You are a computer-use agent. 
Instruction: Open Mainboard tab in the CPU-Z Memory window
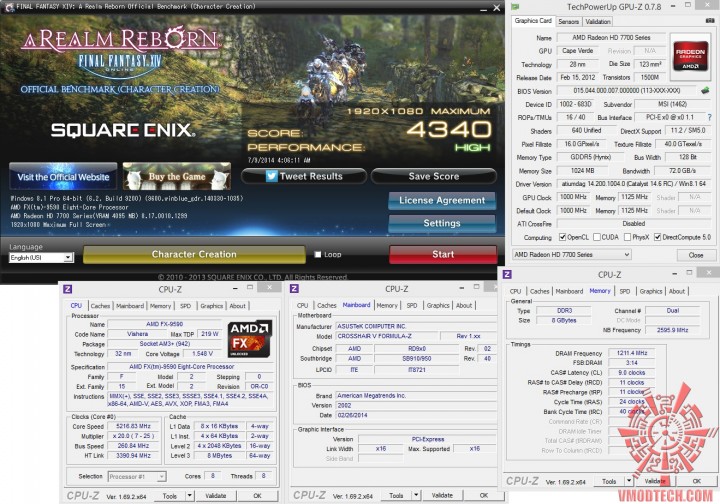pos(569,291)
